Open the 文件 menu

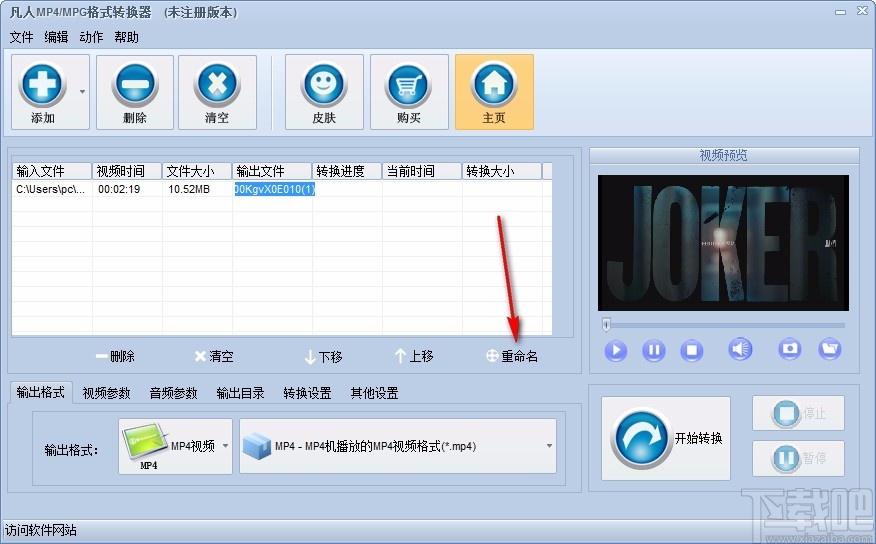21,37
